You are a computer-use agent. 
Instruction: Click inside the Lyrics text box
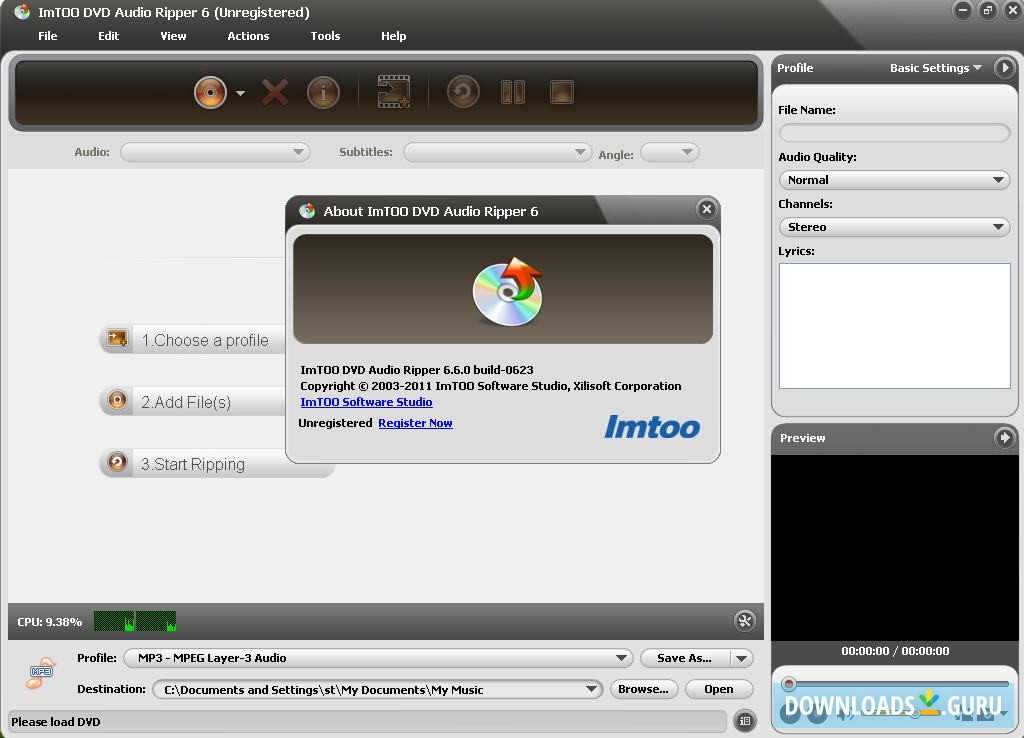tap(893, 325)
